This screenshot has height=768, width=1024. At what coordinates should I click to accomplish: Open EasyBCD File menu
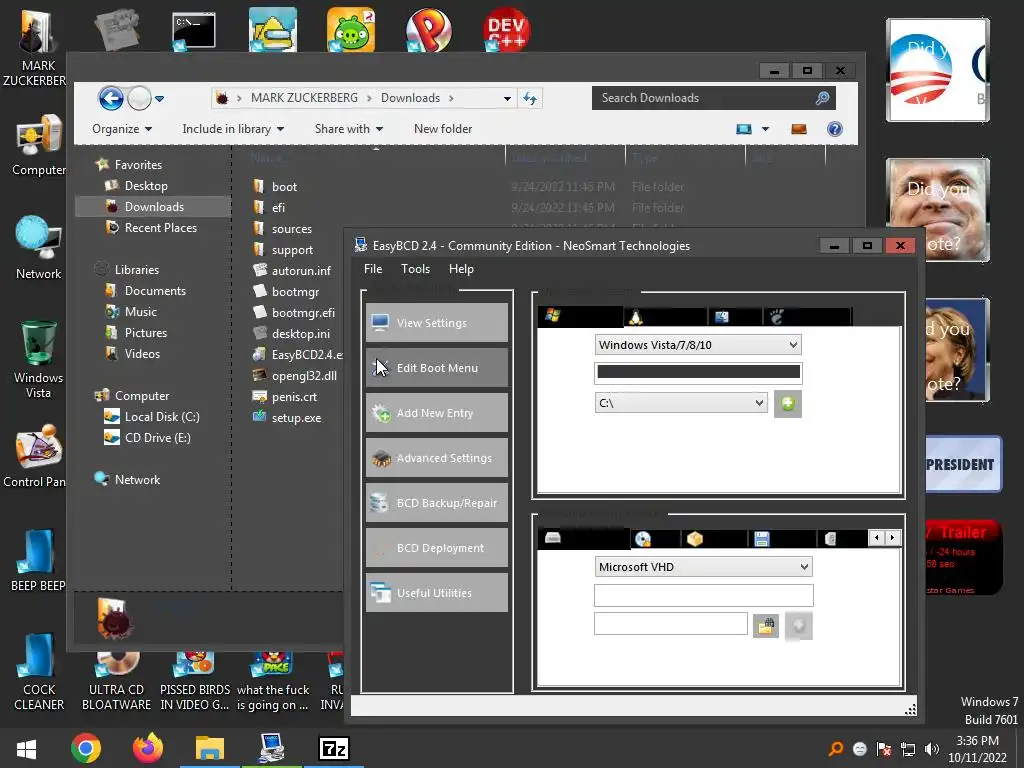coord(373,269)
